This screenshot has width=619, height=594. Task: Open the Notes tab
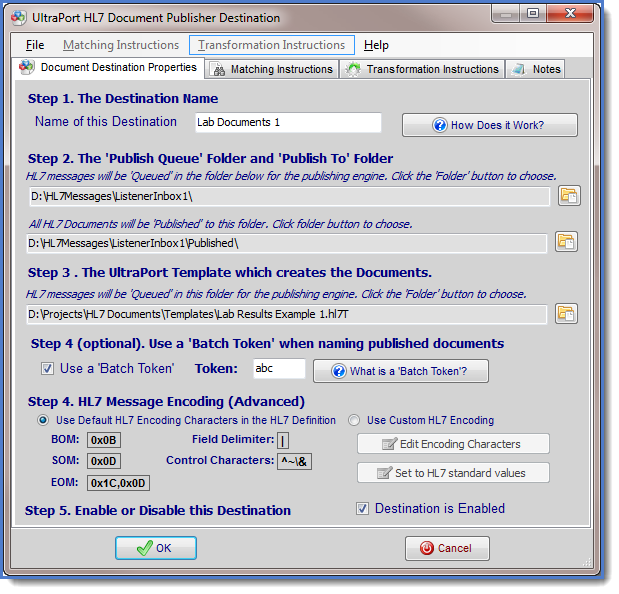(535, 69)
